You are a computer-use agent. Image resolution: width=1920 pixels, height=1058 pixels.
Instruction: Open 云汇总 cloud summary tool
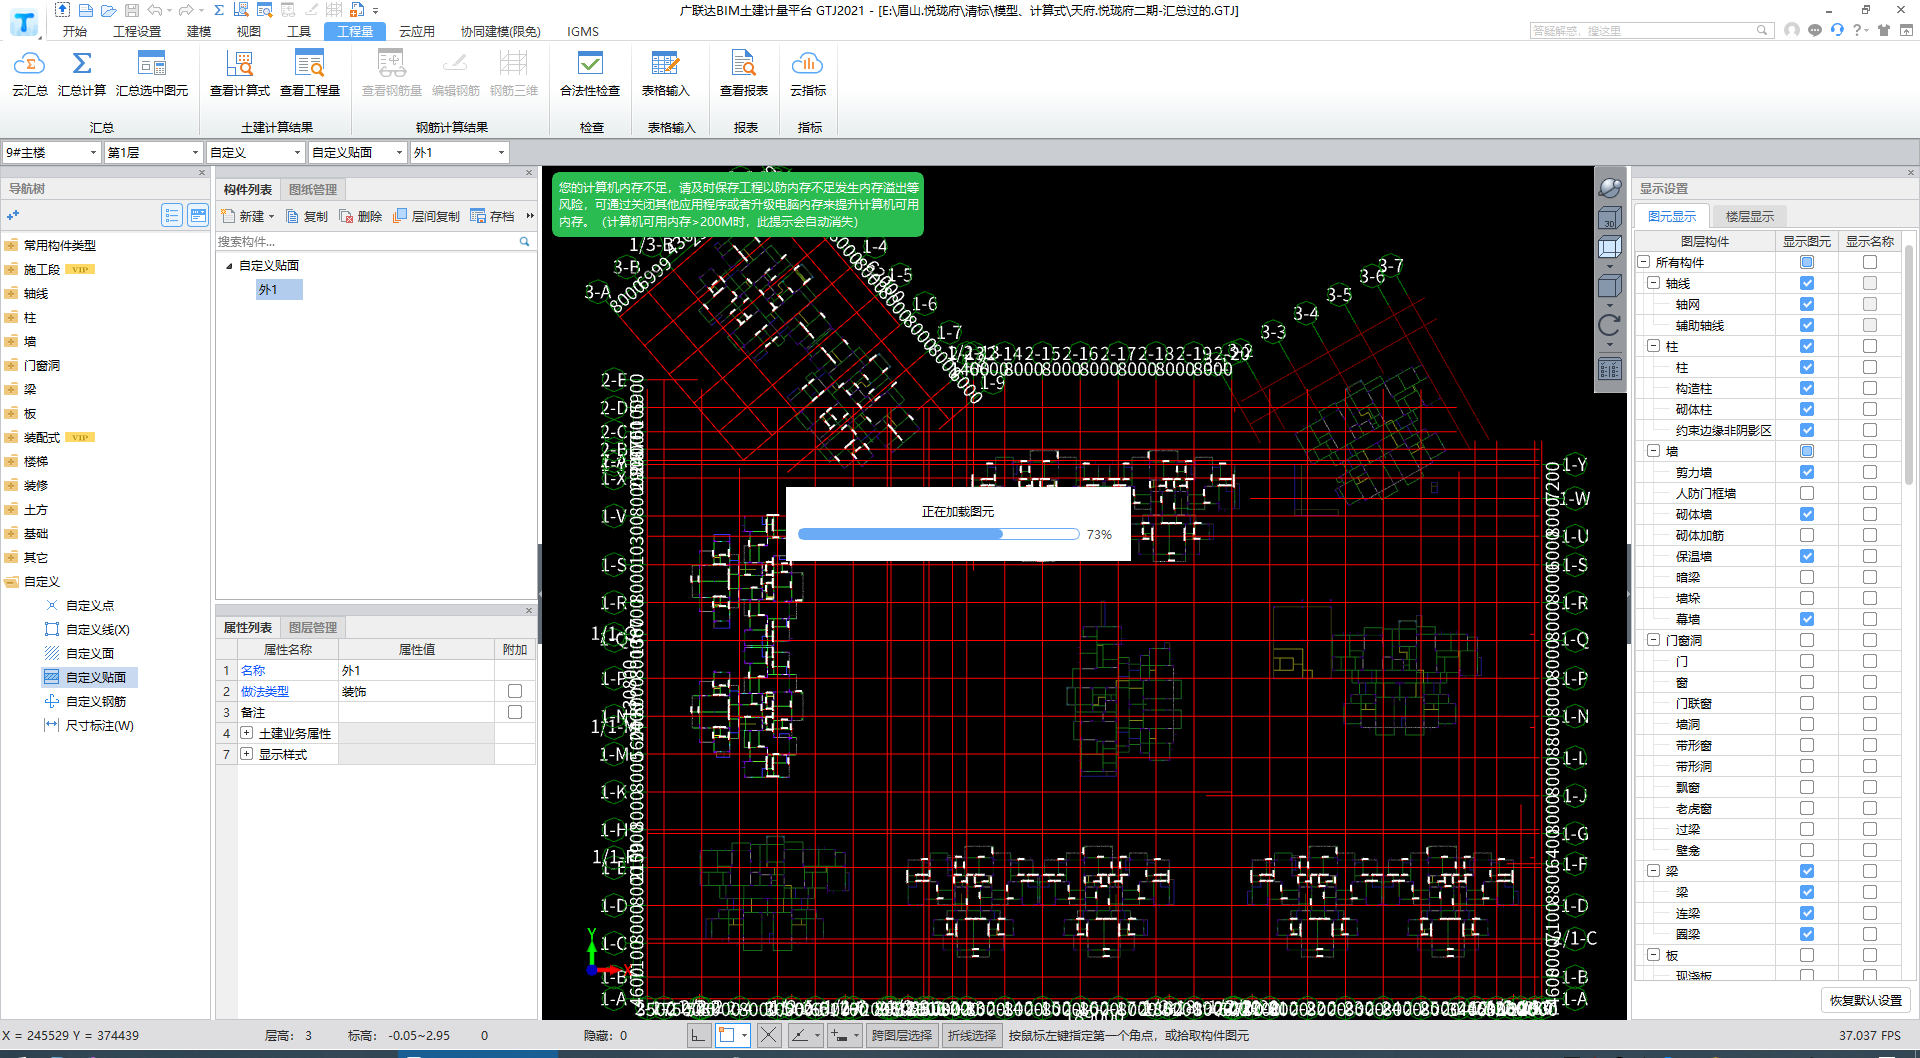(30, 73)
